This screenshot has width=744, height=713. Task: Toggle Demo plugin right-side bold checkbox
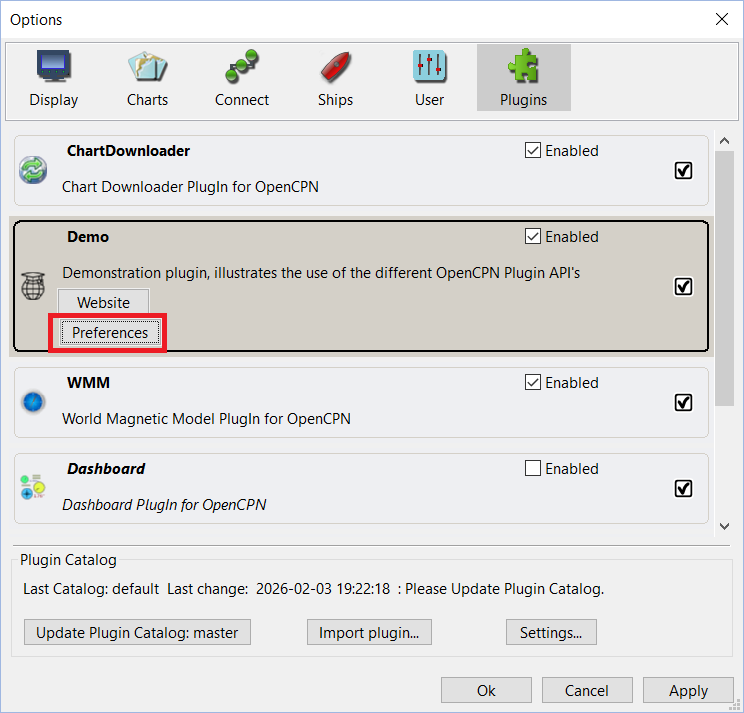click(683, 287)
